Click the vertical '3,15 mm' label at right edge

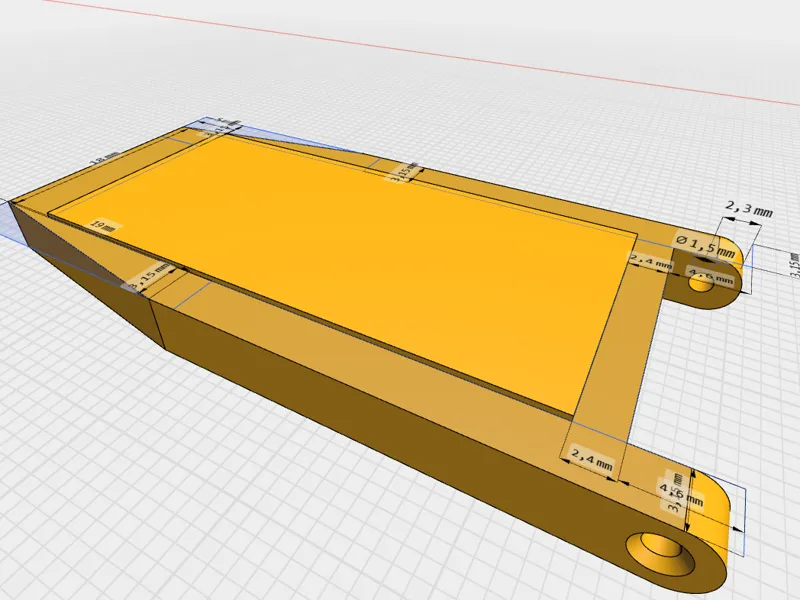(795, 265)
